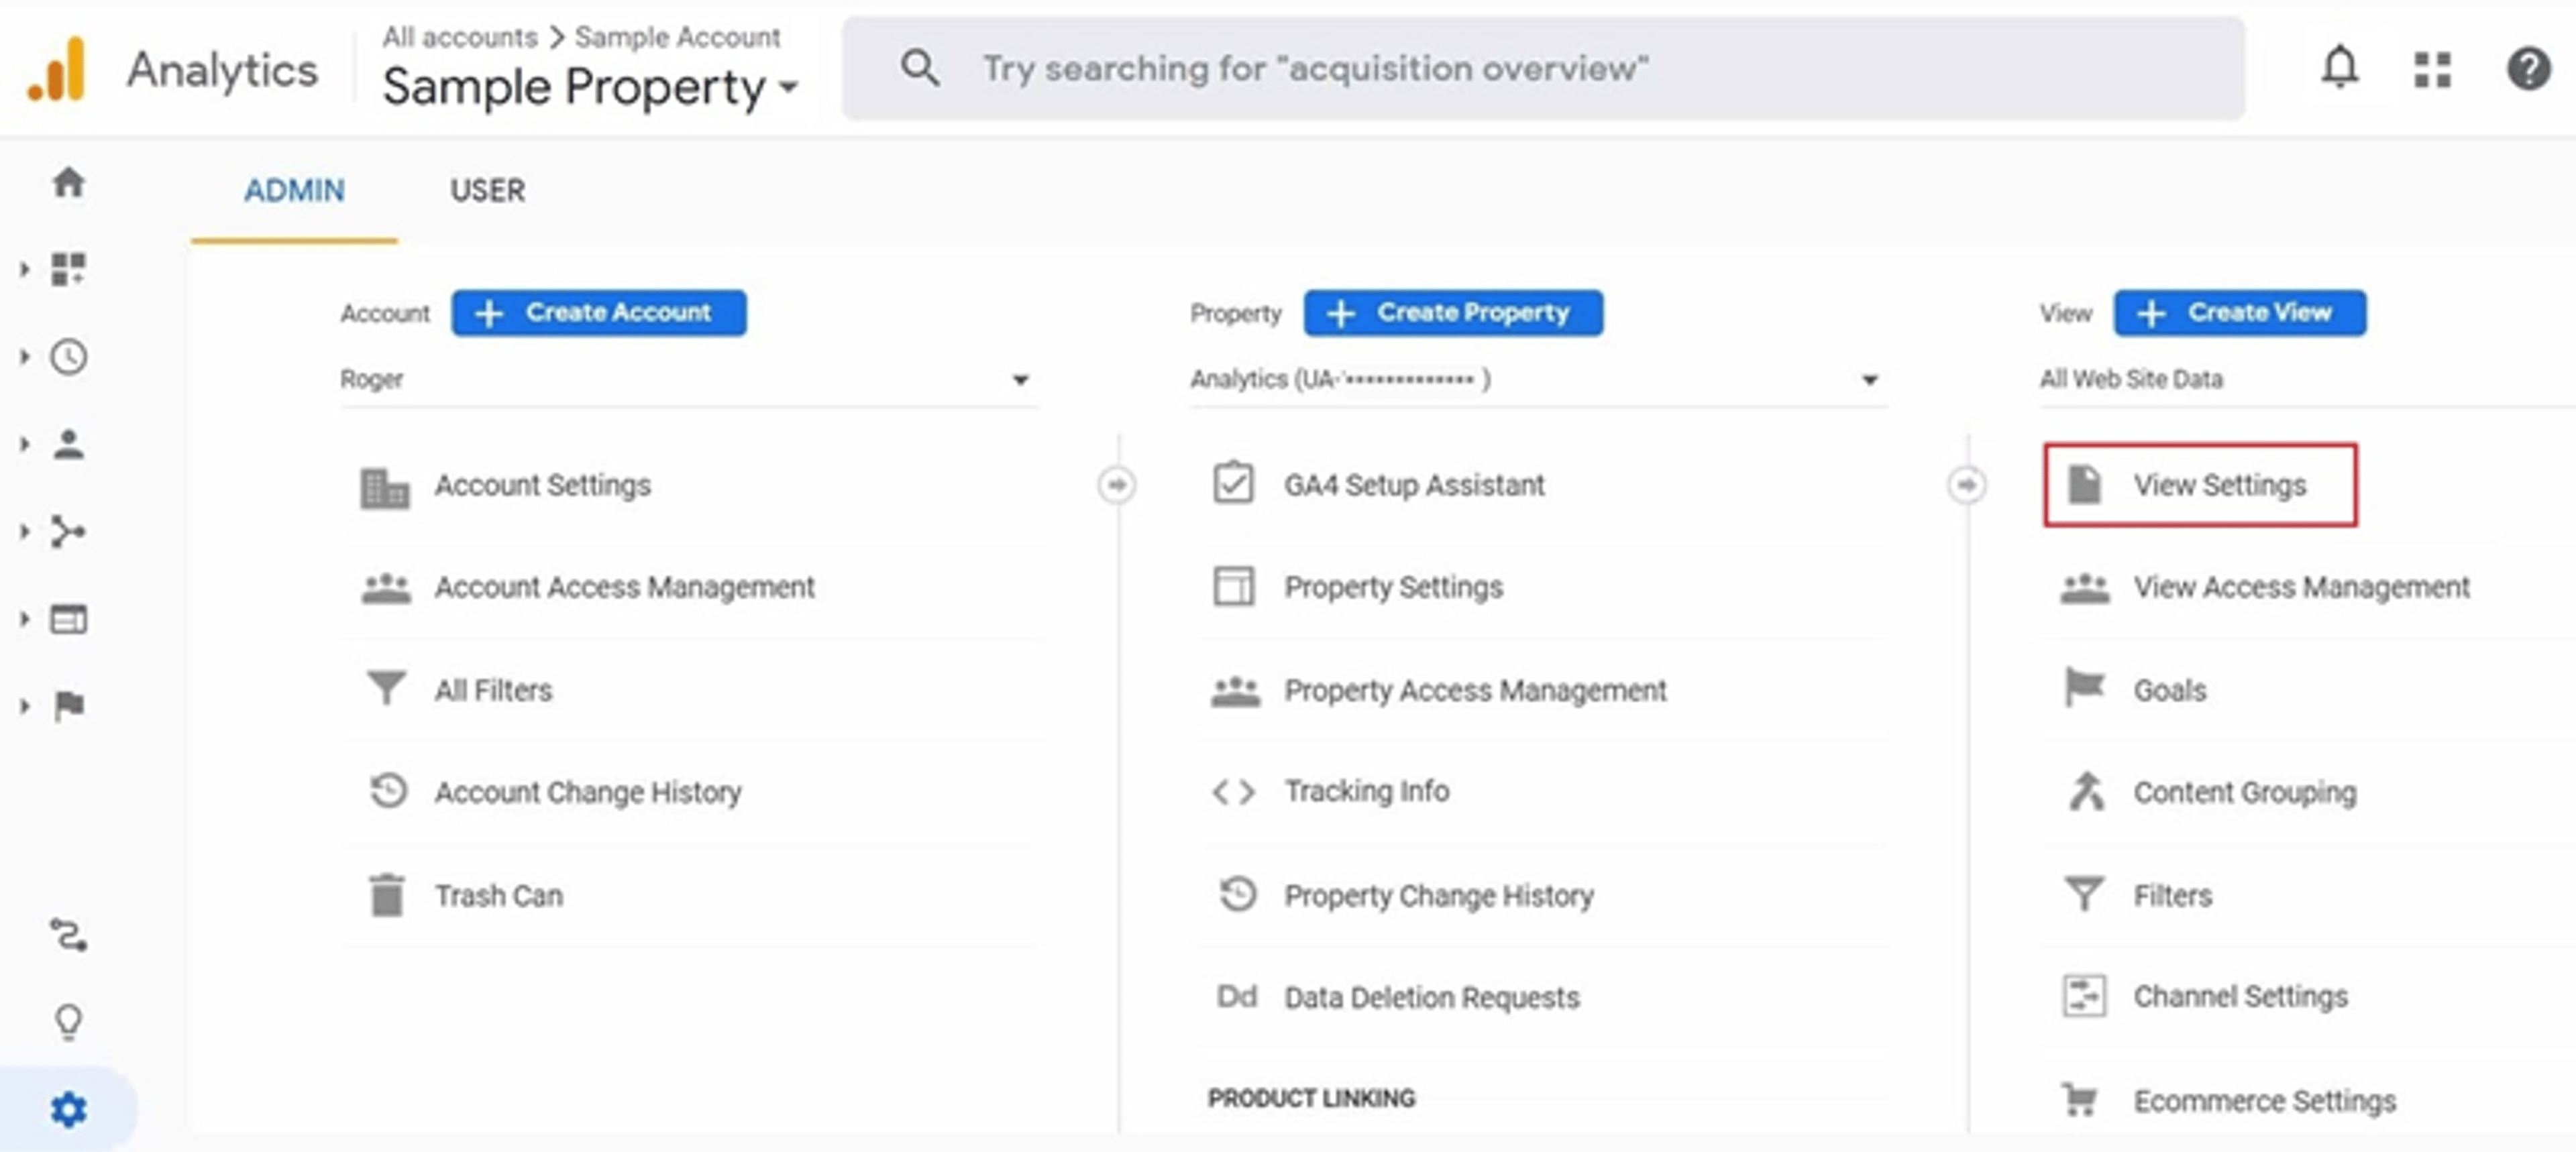The height and width of the screenshot is (1152, 2576).
Task: Click the Admin gear icon
Action: (x=68, y=1109)
